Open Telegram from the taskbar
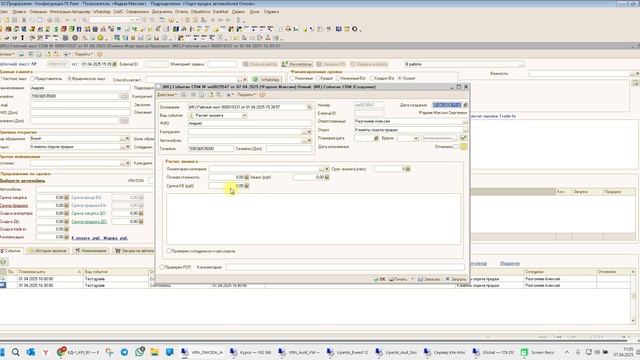 coord(124,352)
